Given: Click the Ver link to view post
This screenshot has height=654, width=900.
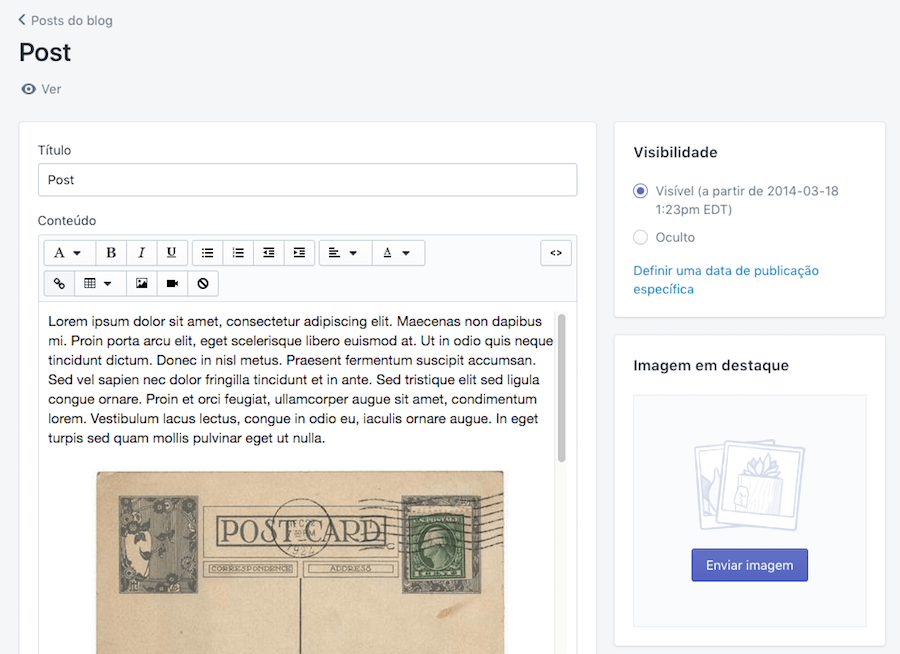Looking at the screenshot, I should (51, 89).
